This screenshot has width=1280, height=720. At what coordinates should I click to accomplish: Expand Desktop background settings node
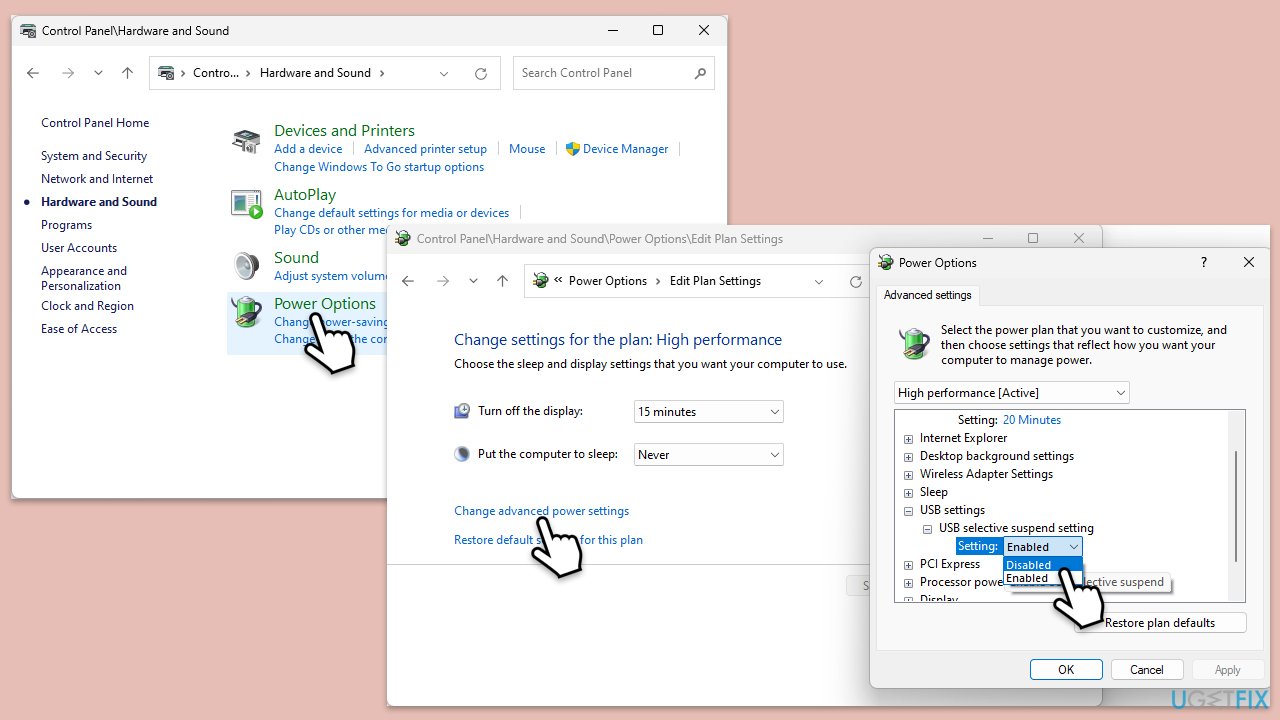pyautogui.click(x=909, y=457)
